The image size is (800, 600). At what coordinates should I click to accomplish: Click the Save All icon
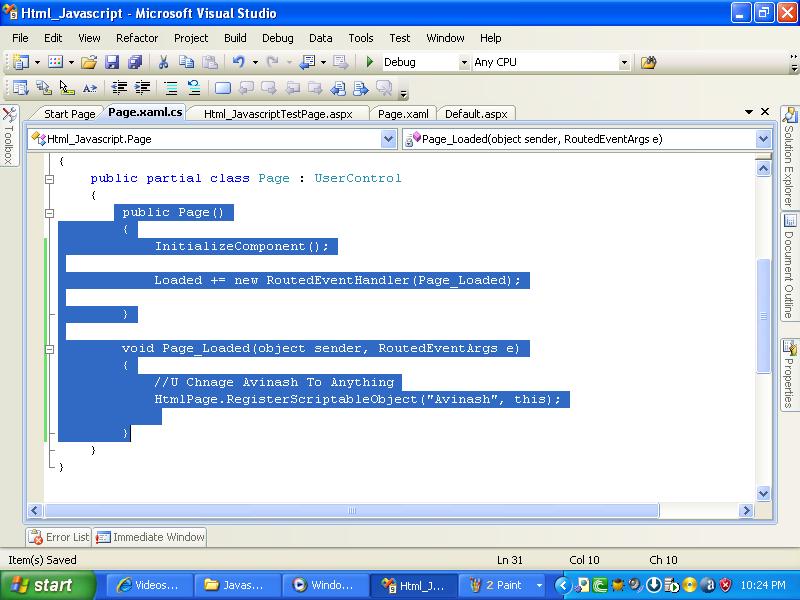point(135,62)
